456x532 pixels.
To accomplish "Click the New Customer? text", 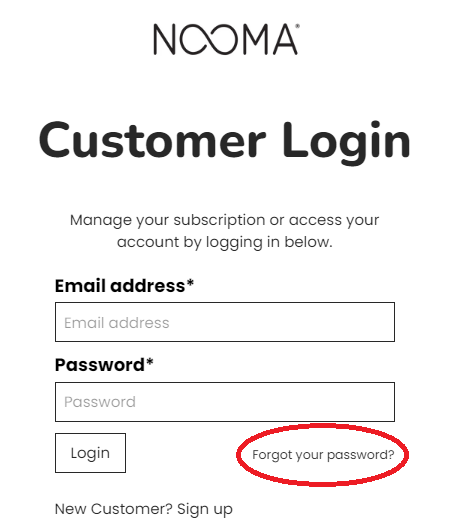I will point(114,509).
